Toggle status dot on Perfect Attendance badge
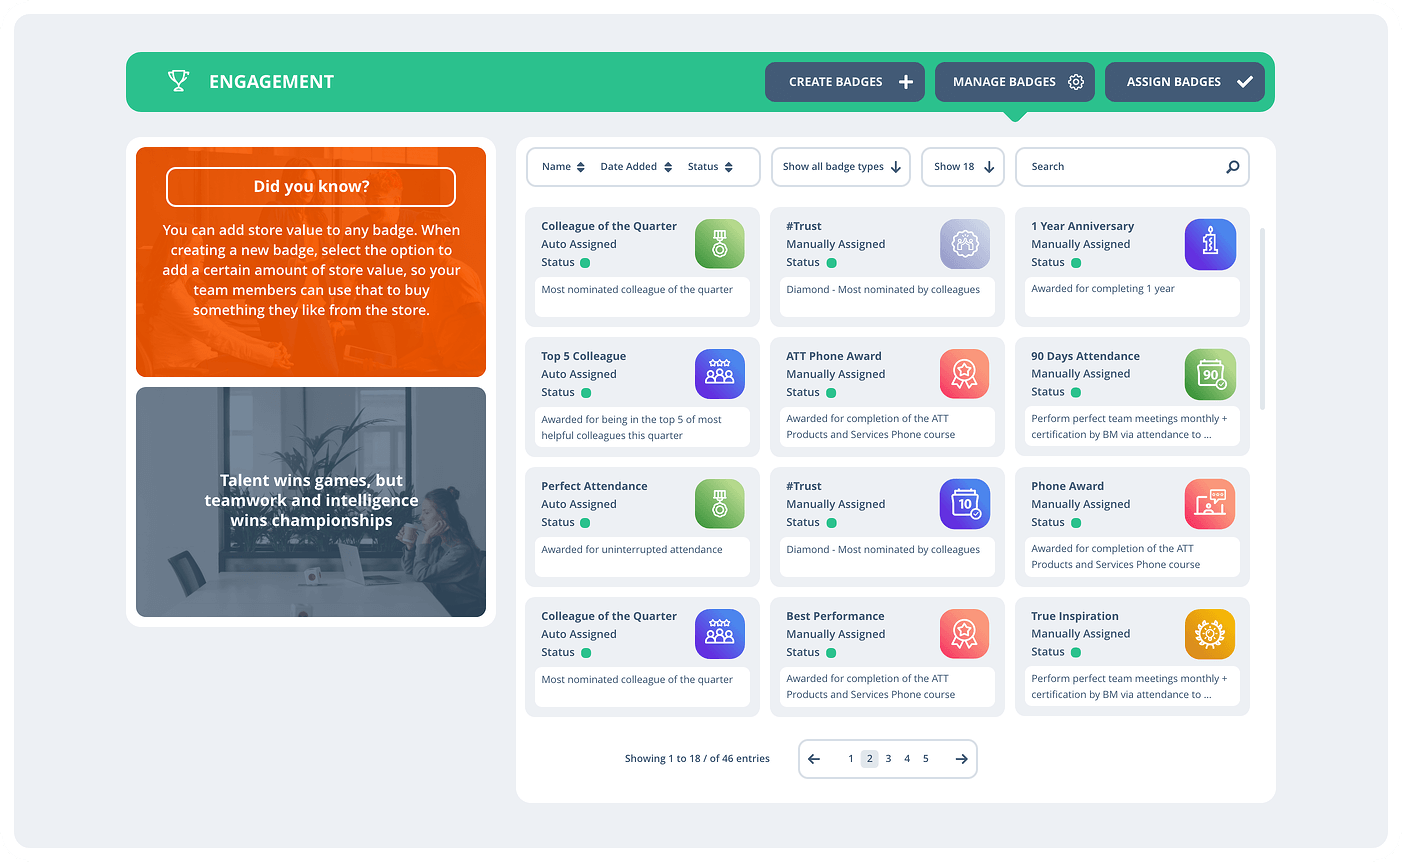 point(586,523)
